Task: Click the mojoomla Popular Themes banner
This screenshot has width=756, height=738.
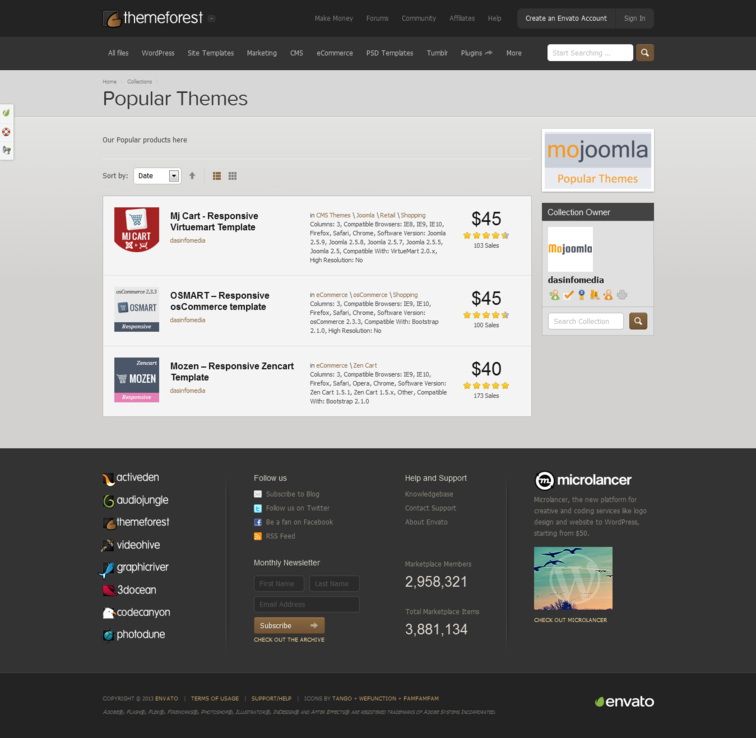Action: [x=598, y=161]
